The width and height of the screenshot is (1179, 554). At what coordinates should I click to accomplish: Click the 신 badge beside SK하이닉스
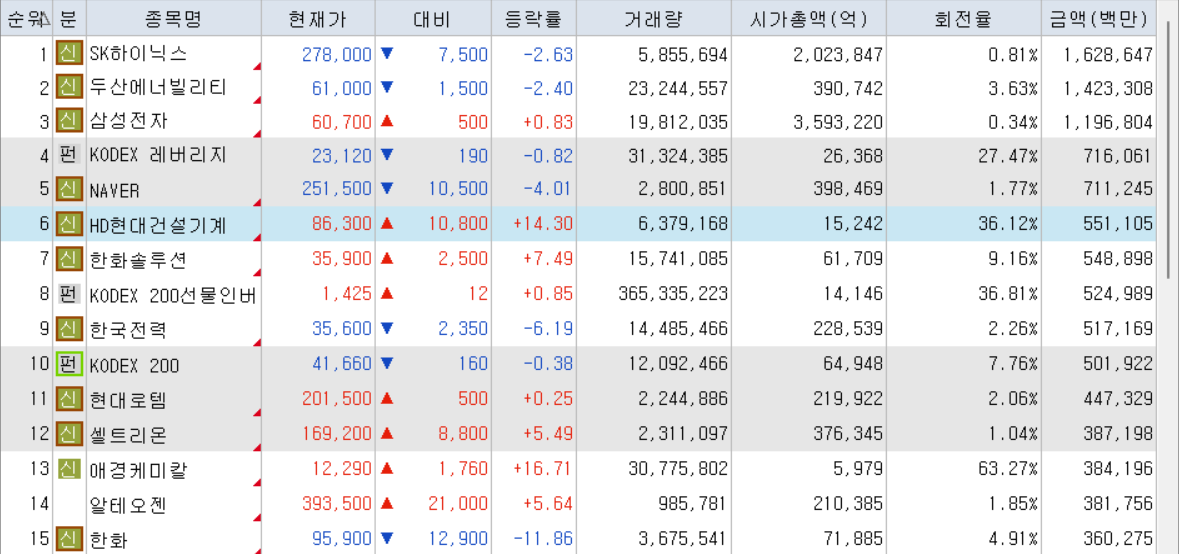point(68,54)
